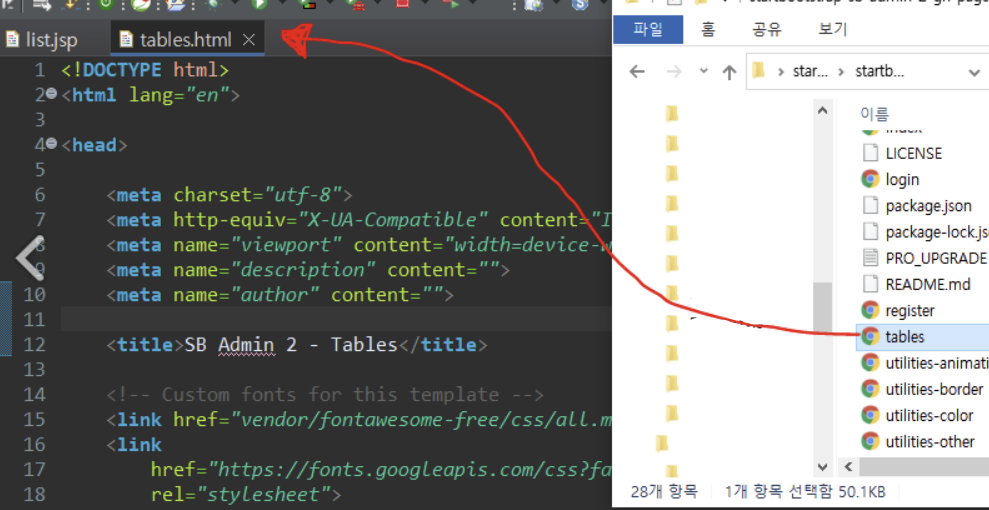989x510 pixels.
Task: Expand the chevron before 'star...' breadcrumb
Action: click(780, 71)
